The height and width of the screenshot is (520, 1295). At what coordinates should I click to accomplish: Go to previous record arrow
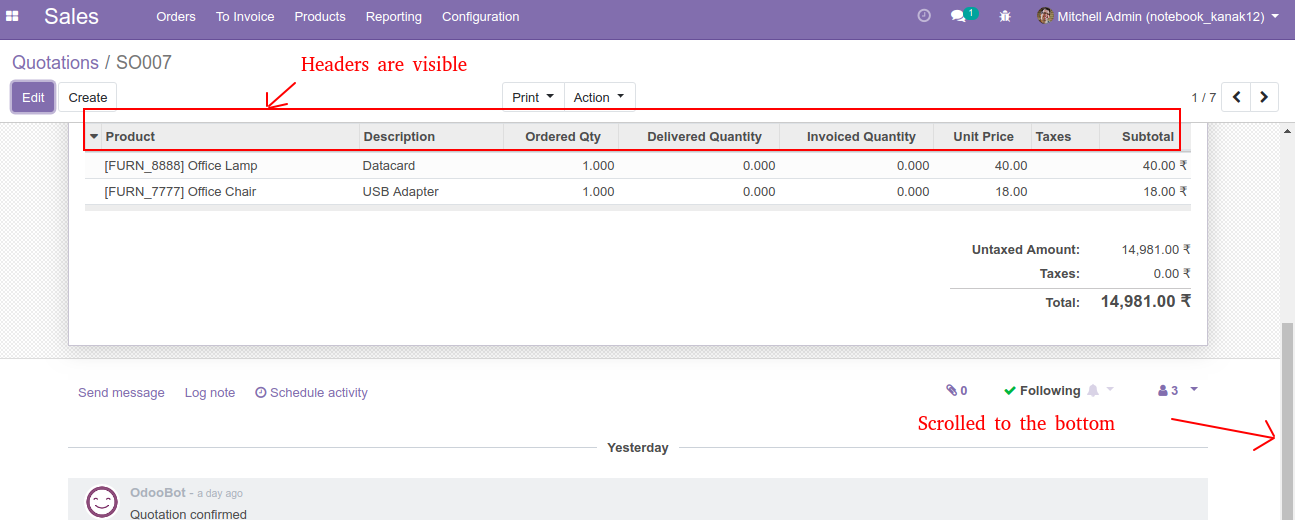(x=1237, y=97)
